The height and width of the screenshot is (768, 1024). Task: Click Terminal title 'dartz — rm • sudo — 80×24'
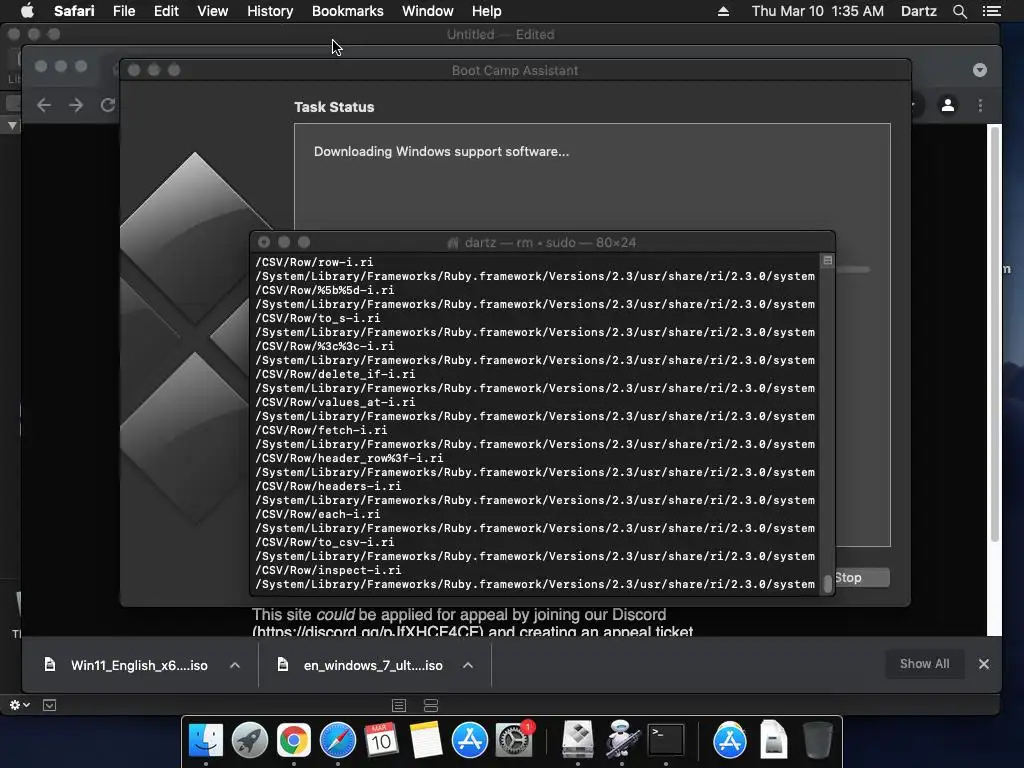pos(550,242)
